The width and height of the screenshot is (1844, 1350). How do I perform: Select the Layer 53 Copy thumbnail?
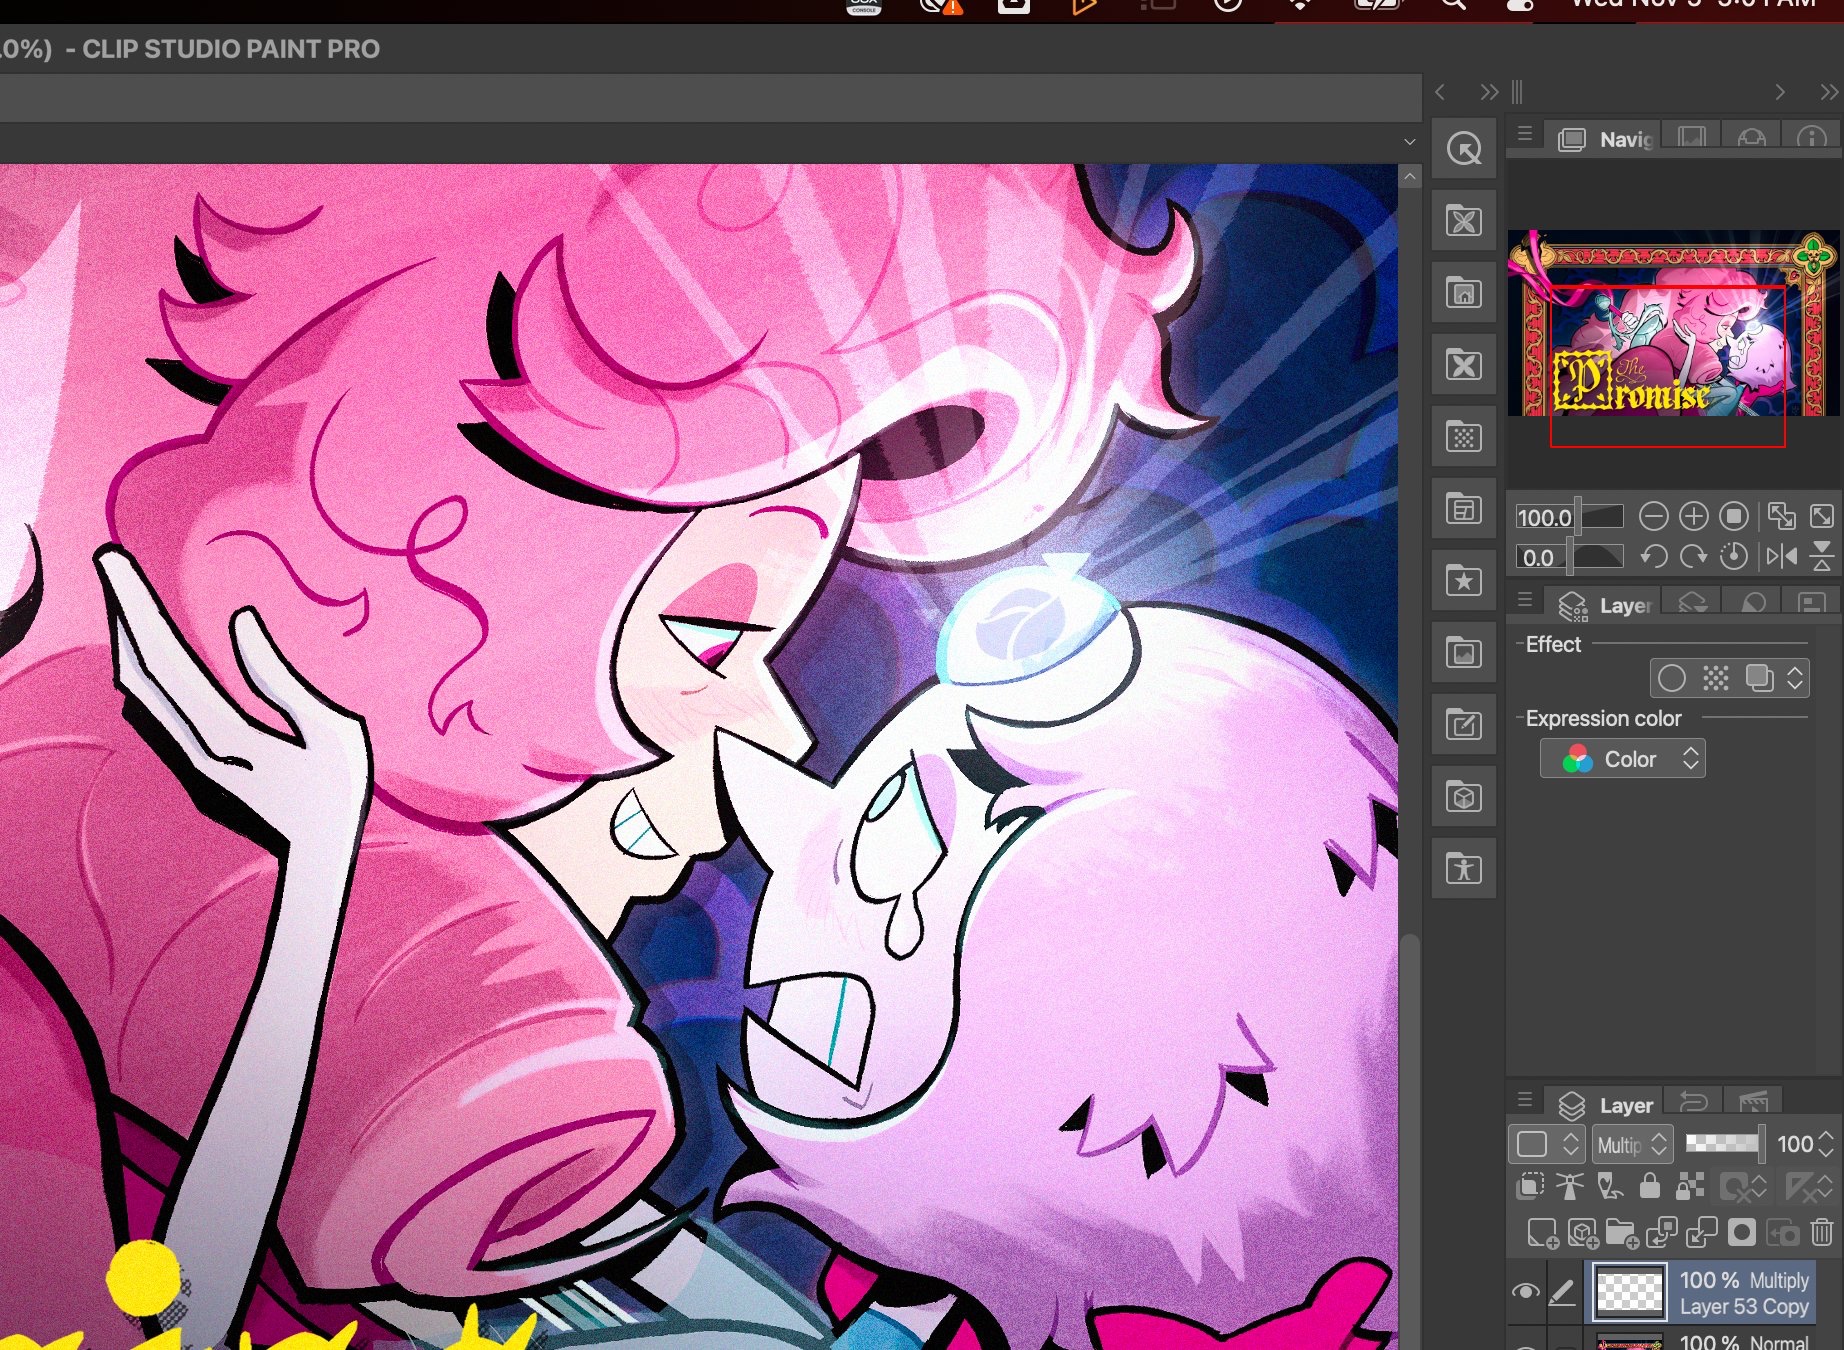1629,1292
